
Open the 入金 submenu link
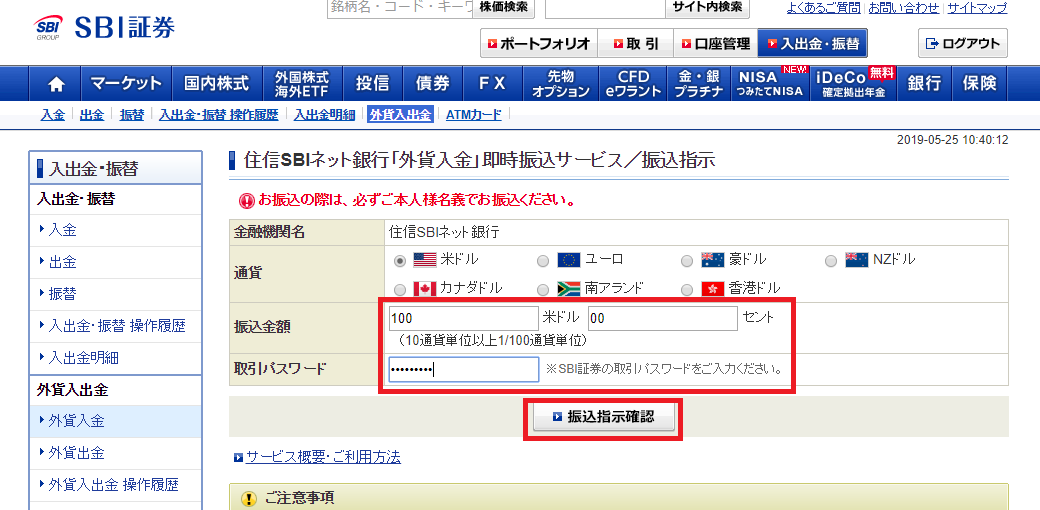tap(52, 115)
